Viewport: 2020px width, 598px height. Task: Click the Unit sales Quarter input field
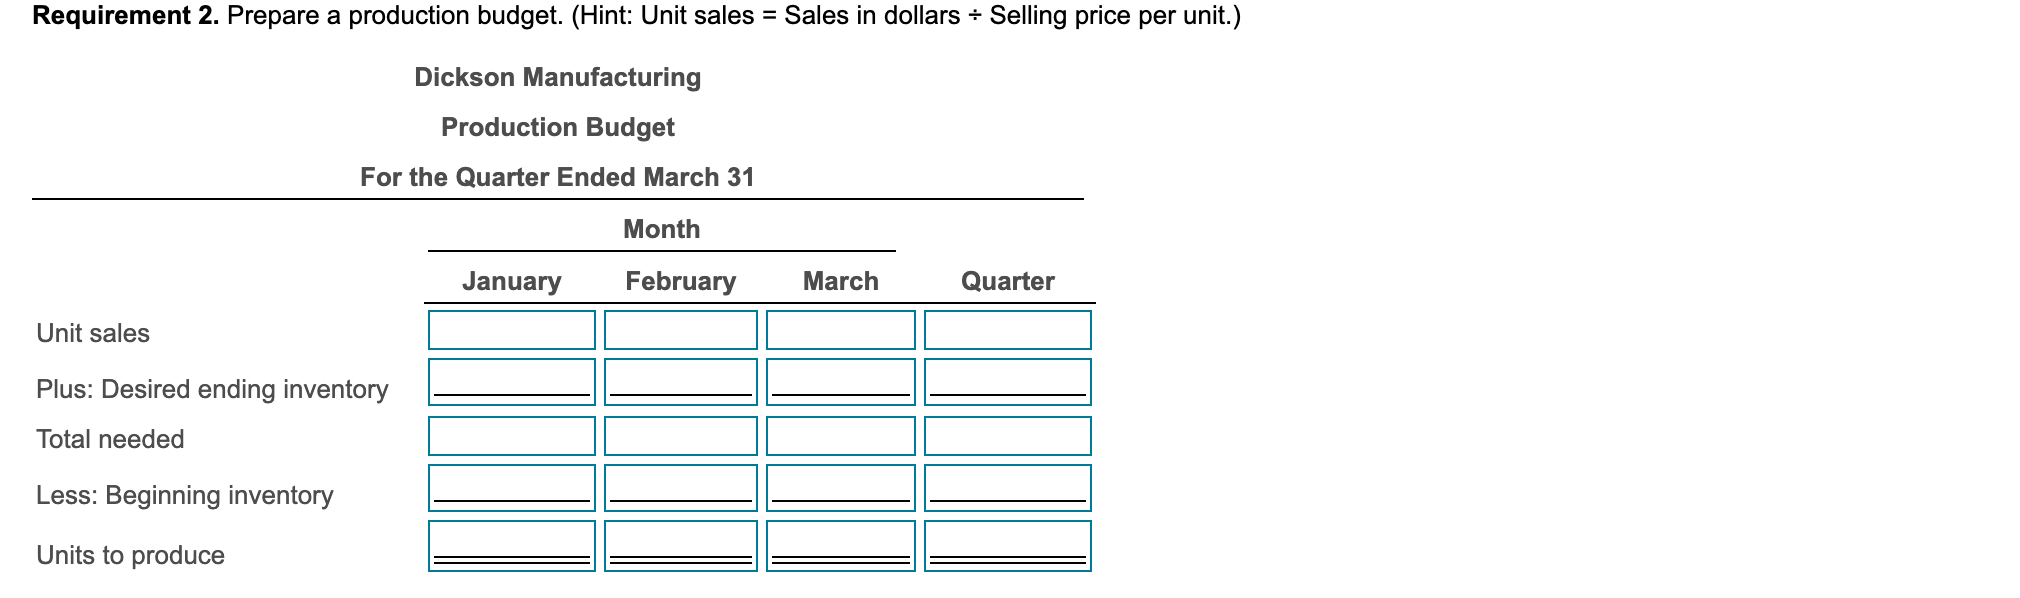[x=1007, y=330]
